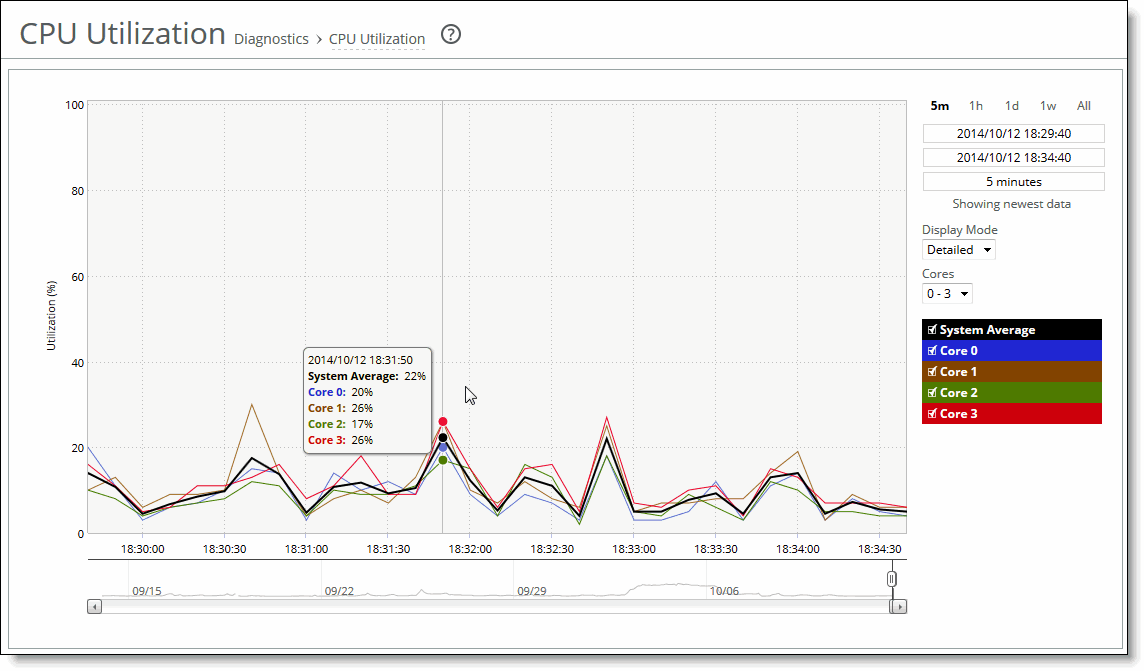This screenshot has width=1144, height=671.
Task: Click the CPU Utilization breadcrumb link
Action: click(378, 39)
